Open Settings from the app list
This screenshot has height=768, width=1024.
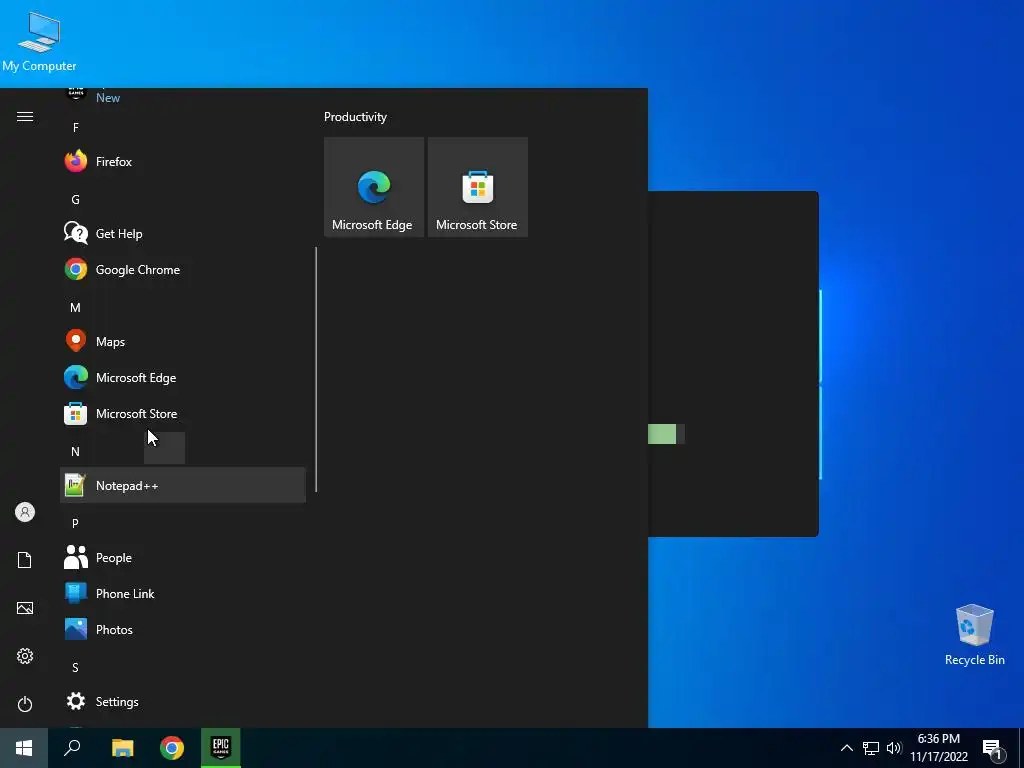click(183, 701)
